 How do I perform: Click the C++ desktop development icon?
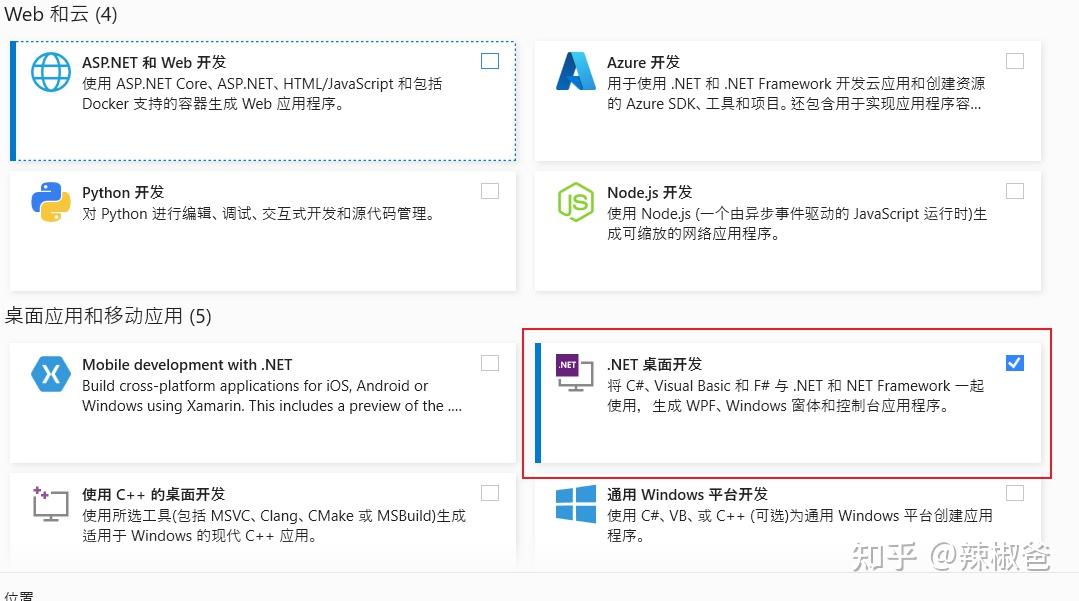click(51, 503)
